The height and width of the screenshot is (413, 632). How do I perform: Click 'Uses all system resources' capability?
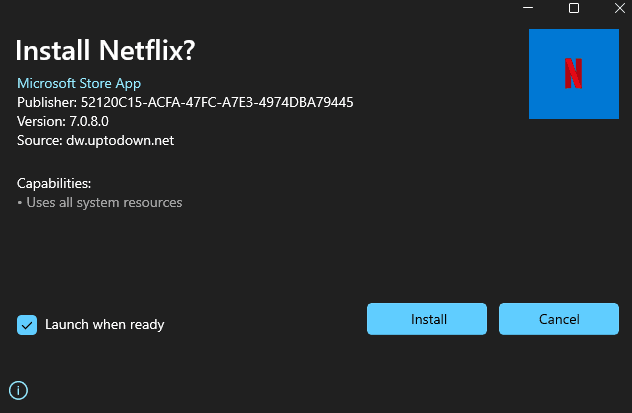tap(103, 202)
